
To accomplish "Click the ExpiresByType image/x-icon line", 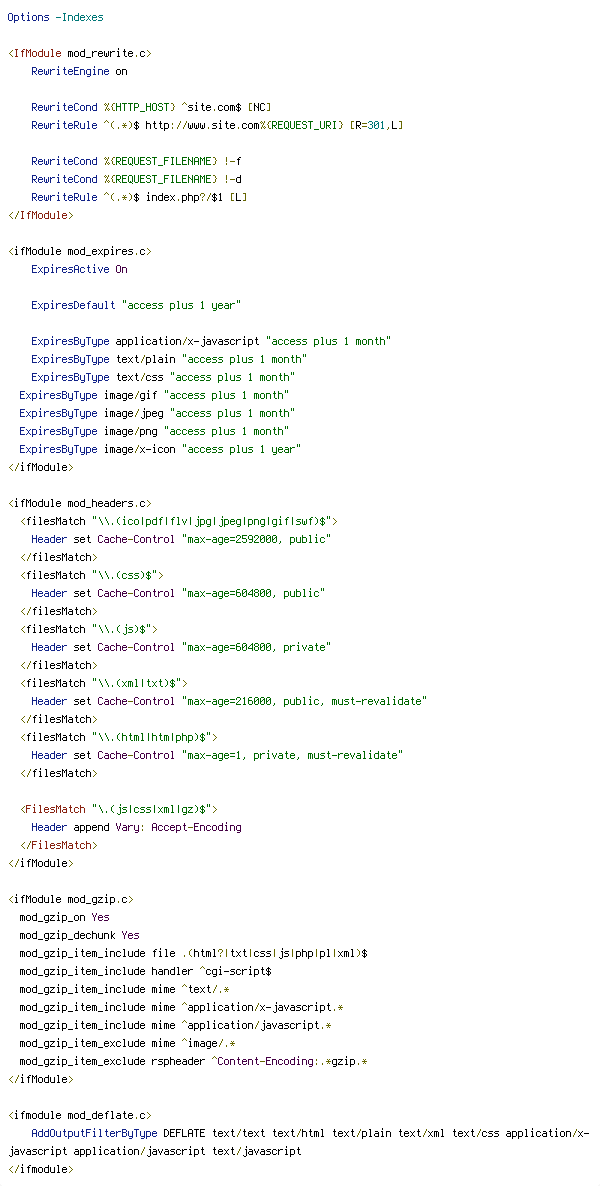I will pos(160,449).
